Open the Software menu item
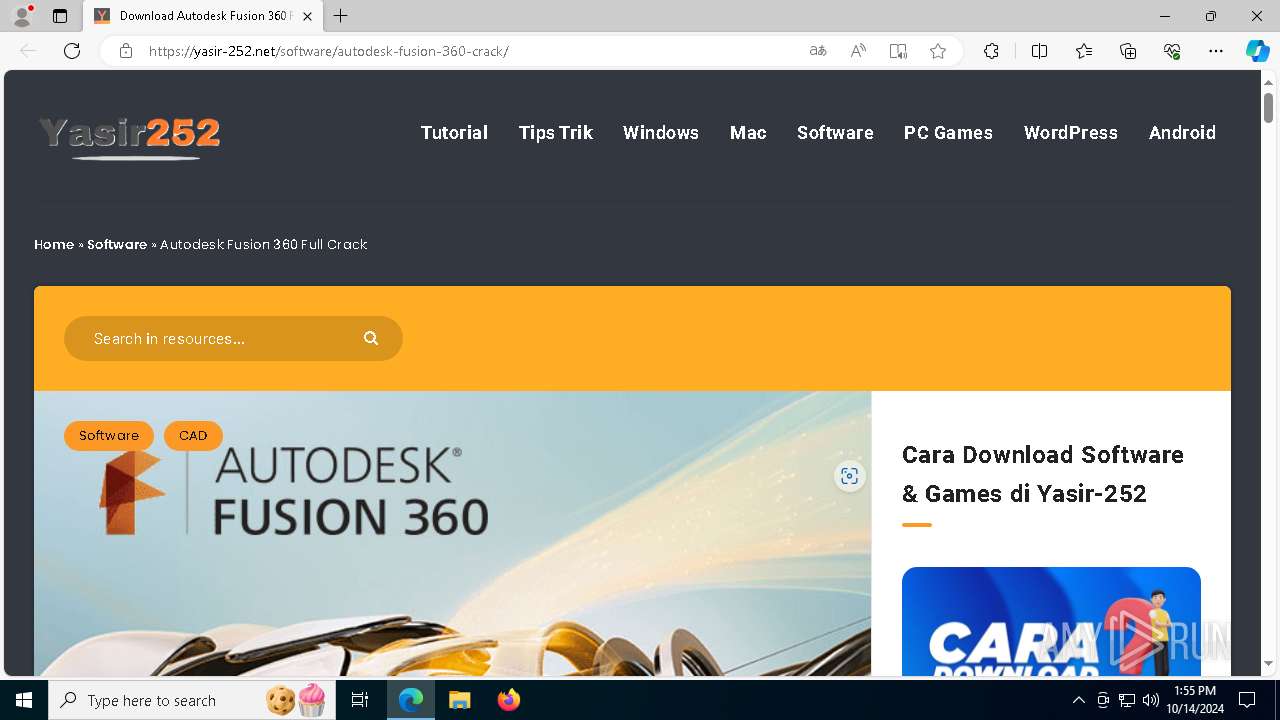Screen dimensions: 1280x720 835,133
